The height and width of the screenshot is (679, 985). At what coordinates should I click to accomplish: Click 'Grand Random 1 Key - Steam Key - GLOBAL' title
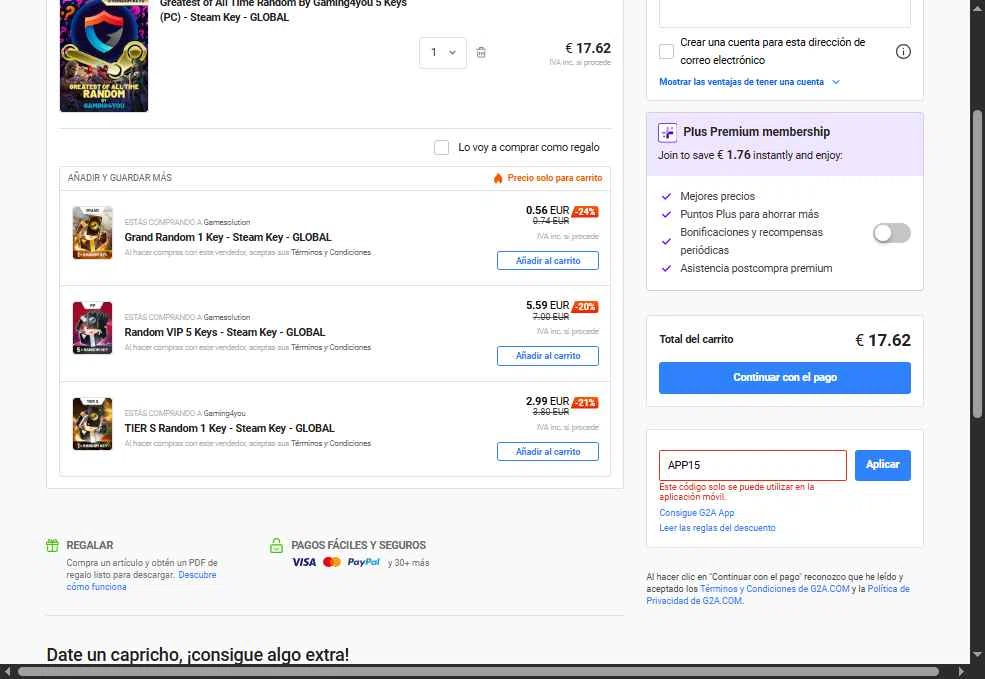228,237
